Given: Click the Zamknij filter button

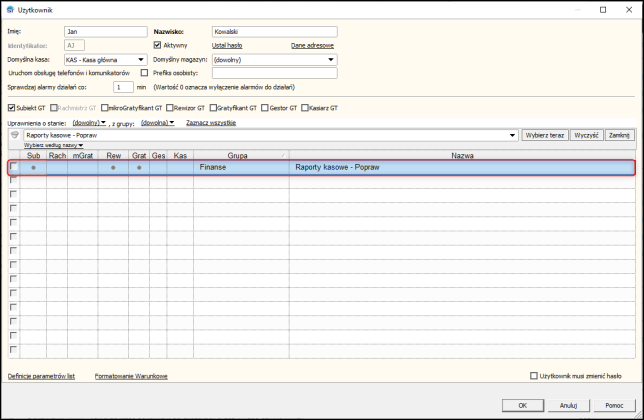Looking at the screenshot, I should coord(619,135).
